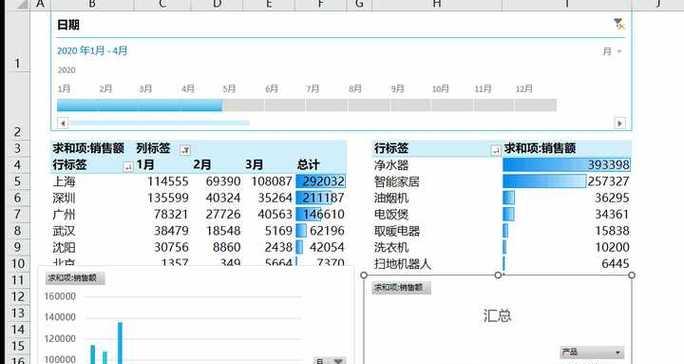
Task: Open the 行标签 sort dropdown in column B
Action: click(x=128, y=167)
